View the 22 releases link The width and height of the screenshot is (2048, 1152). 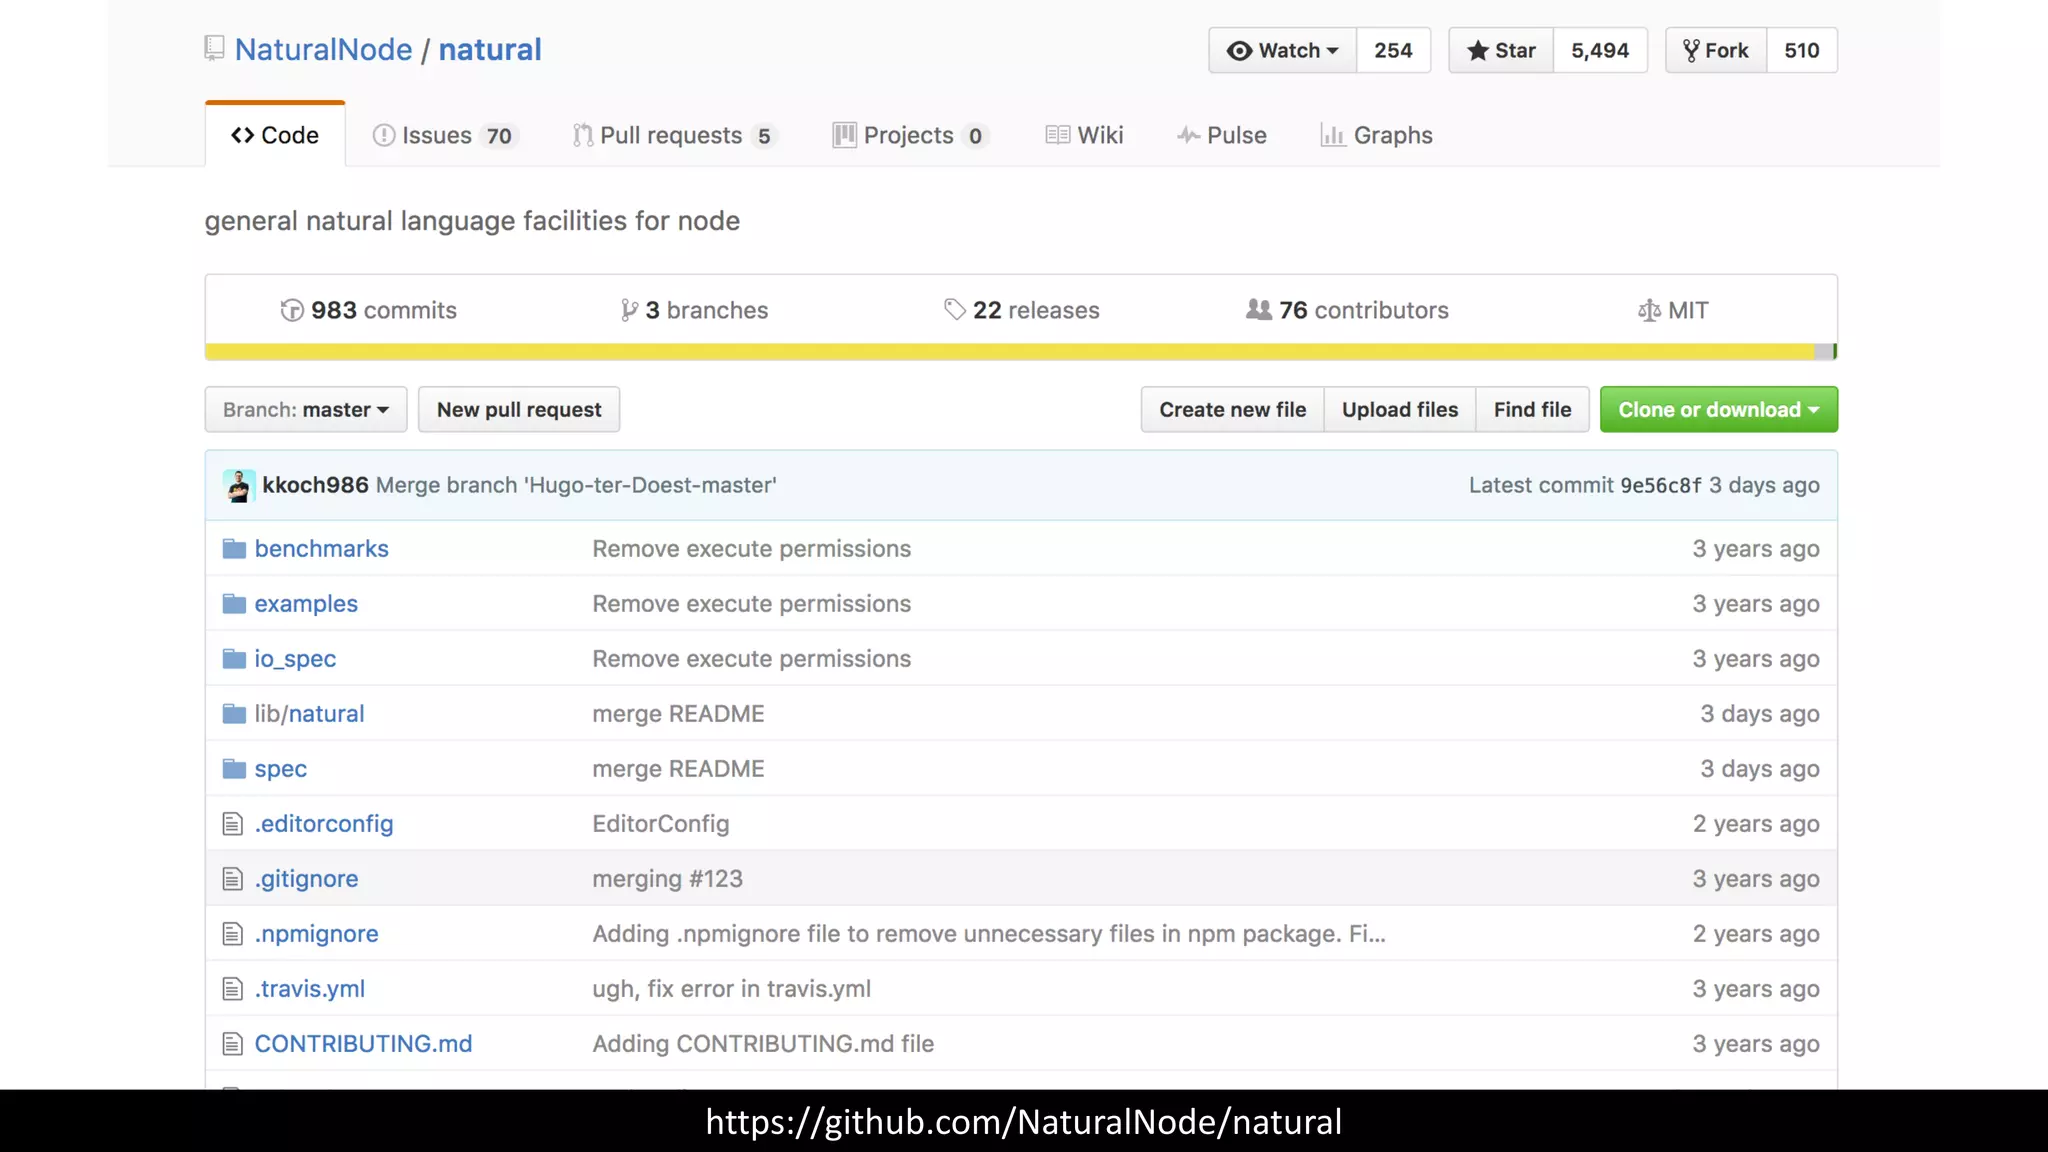coord(1021,310)
